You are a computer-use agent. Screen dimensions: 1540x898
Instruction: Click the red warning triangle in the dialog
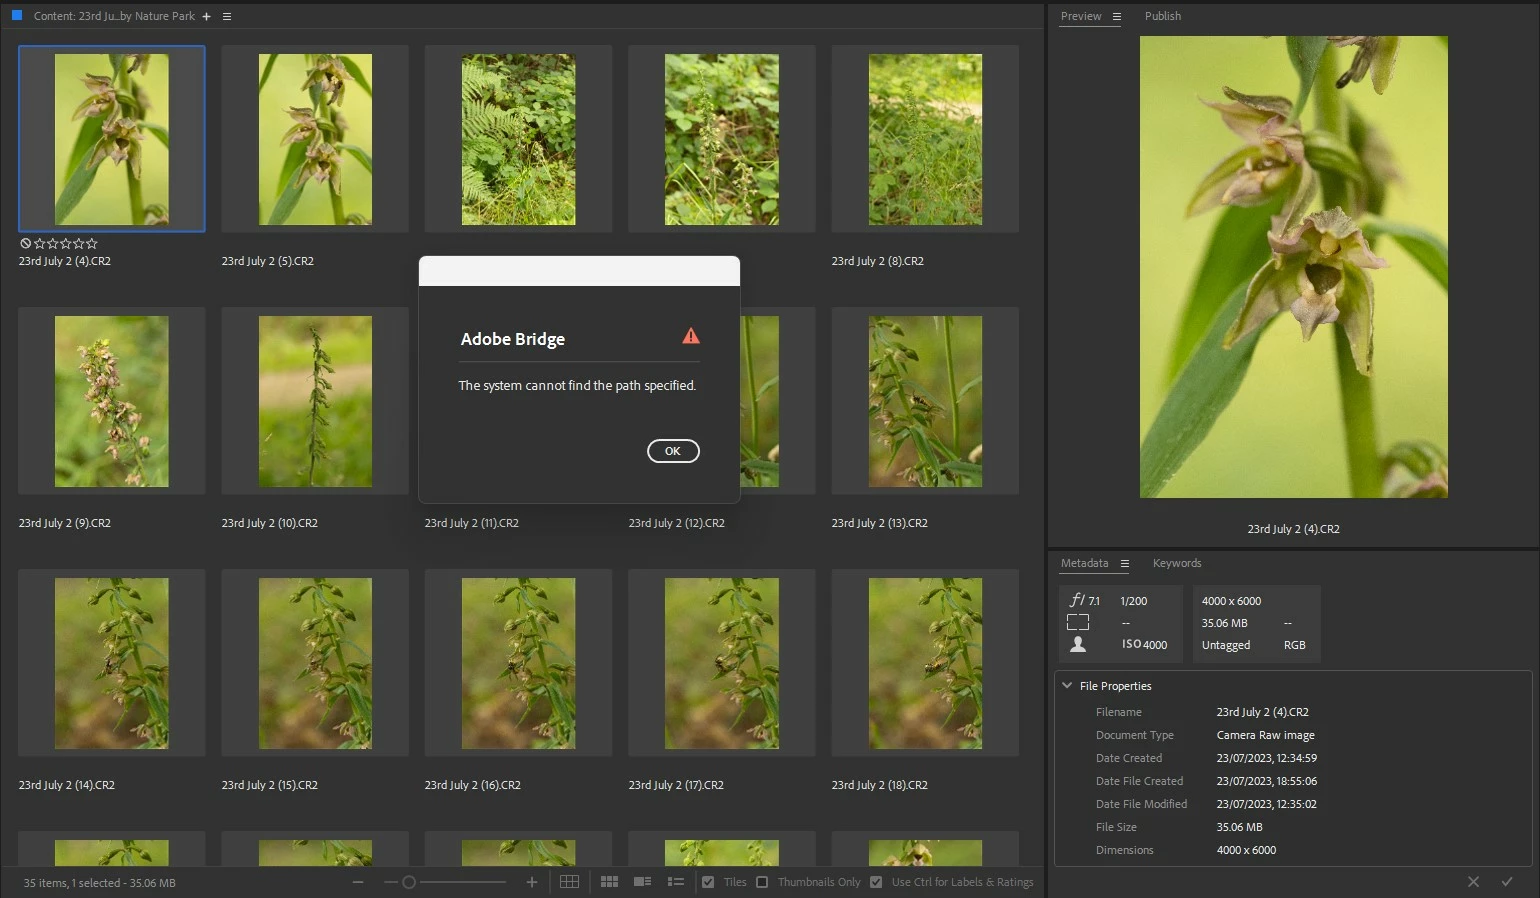691,336
